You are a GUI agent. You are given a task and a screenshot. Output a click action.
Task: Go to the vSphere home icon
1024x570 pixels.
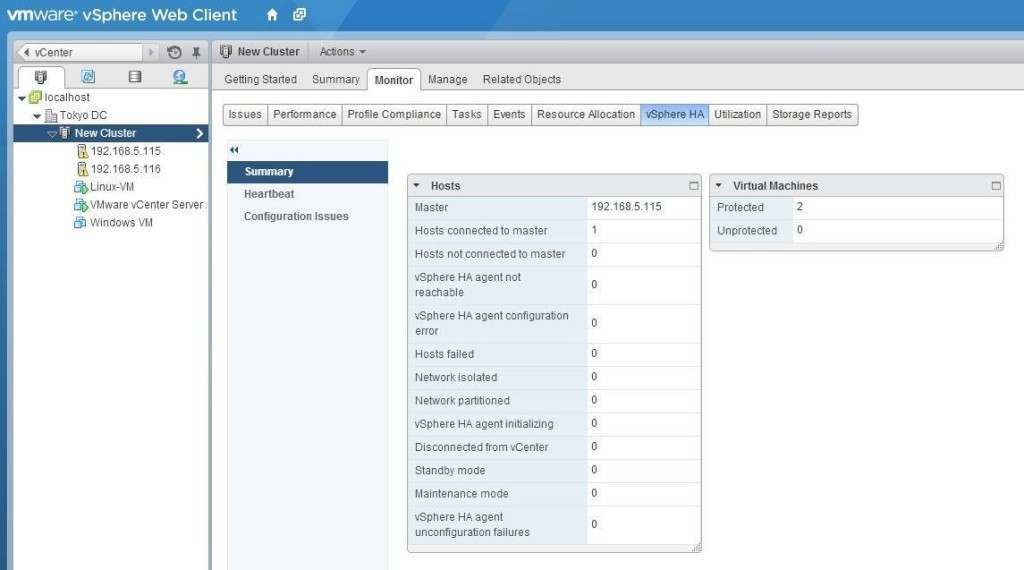point(272,14)
